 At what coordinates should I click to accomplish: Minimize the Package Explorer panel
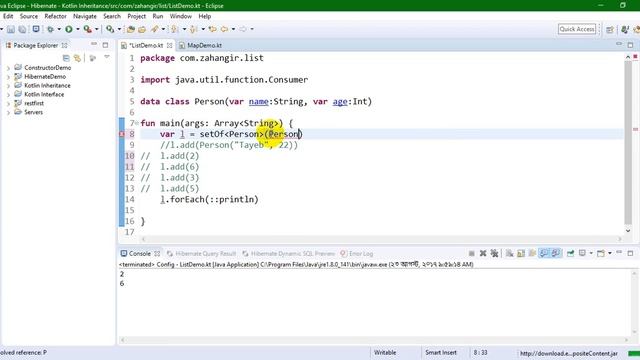(x=94, y=44)
